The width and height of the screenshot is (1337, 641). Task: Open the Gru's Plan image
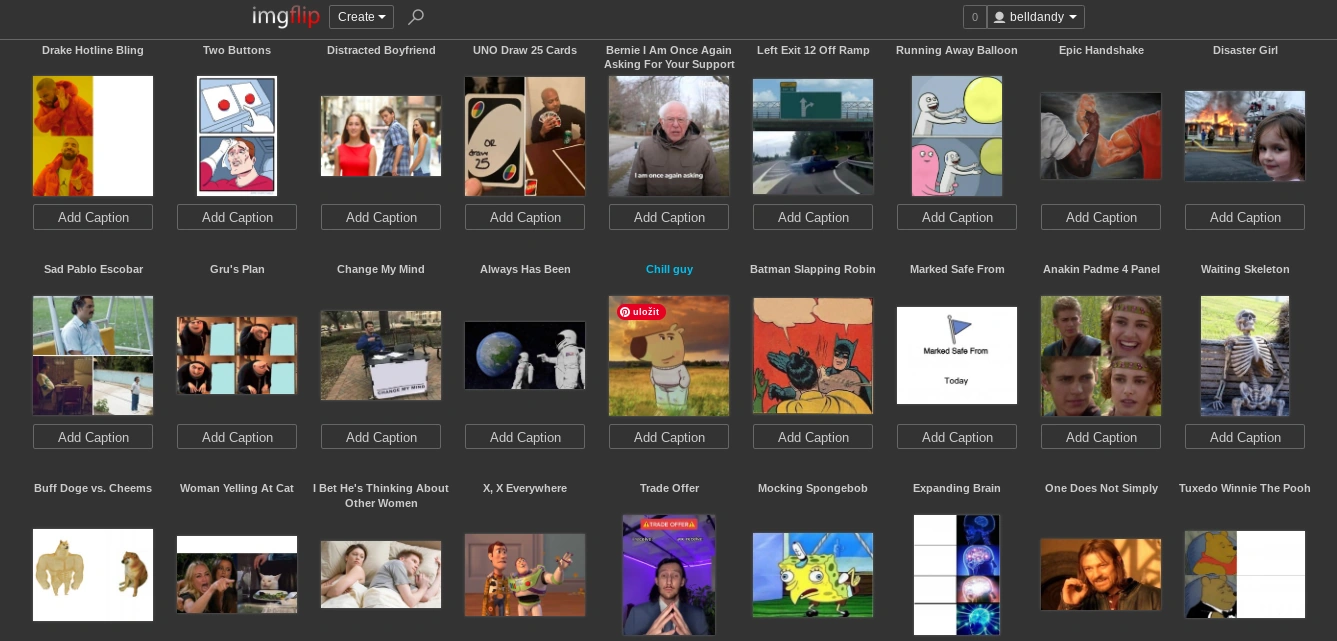pos(237,355)
